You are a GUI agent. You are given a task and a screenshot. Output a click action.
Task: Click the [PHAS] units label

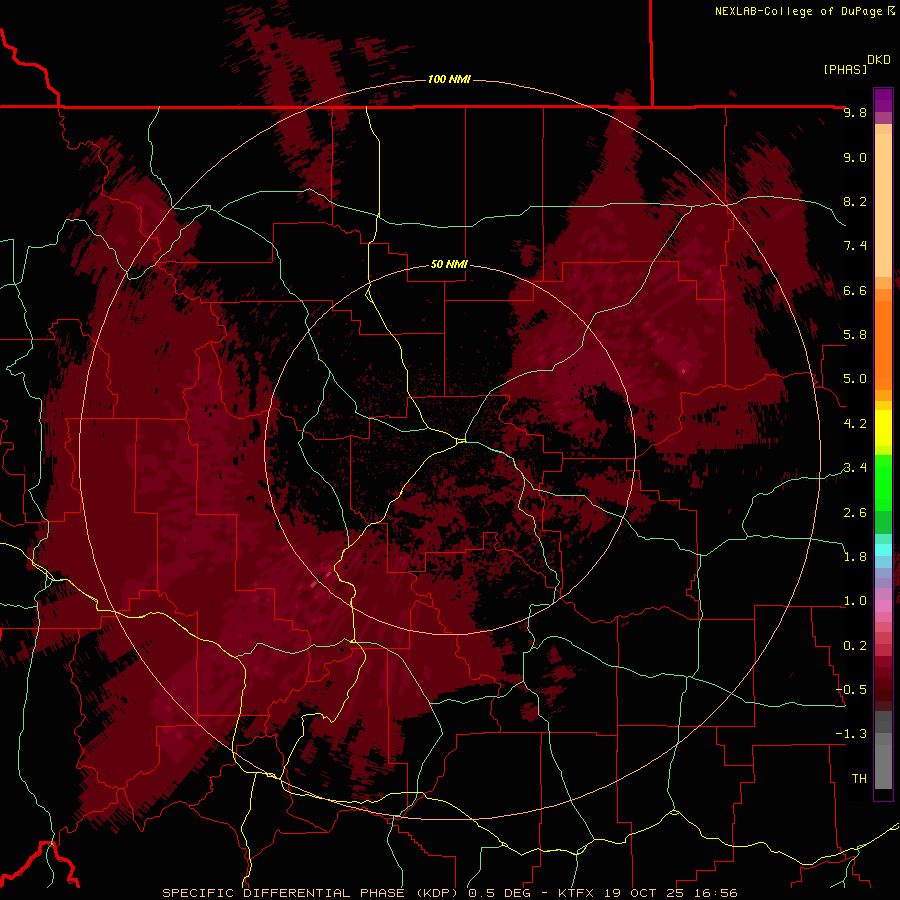point(845,69)
